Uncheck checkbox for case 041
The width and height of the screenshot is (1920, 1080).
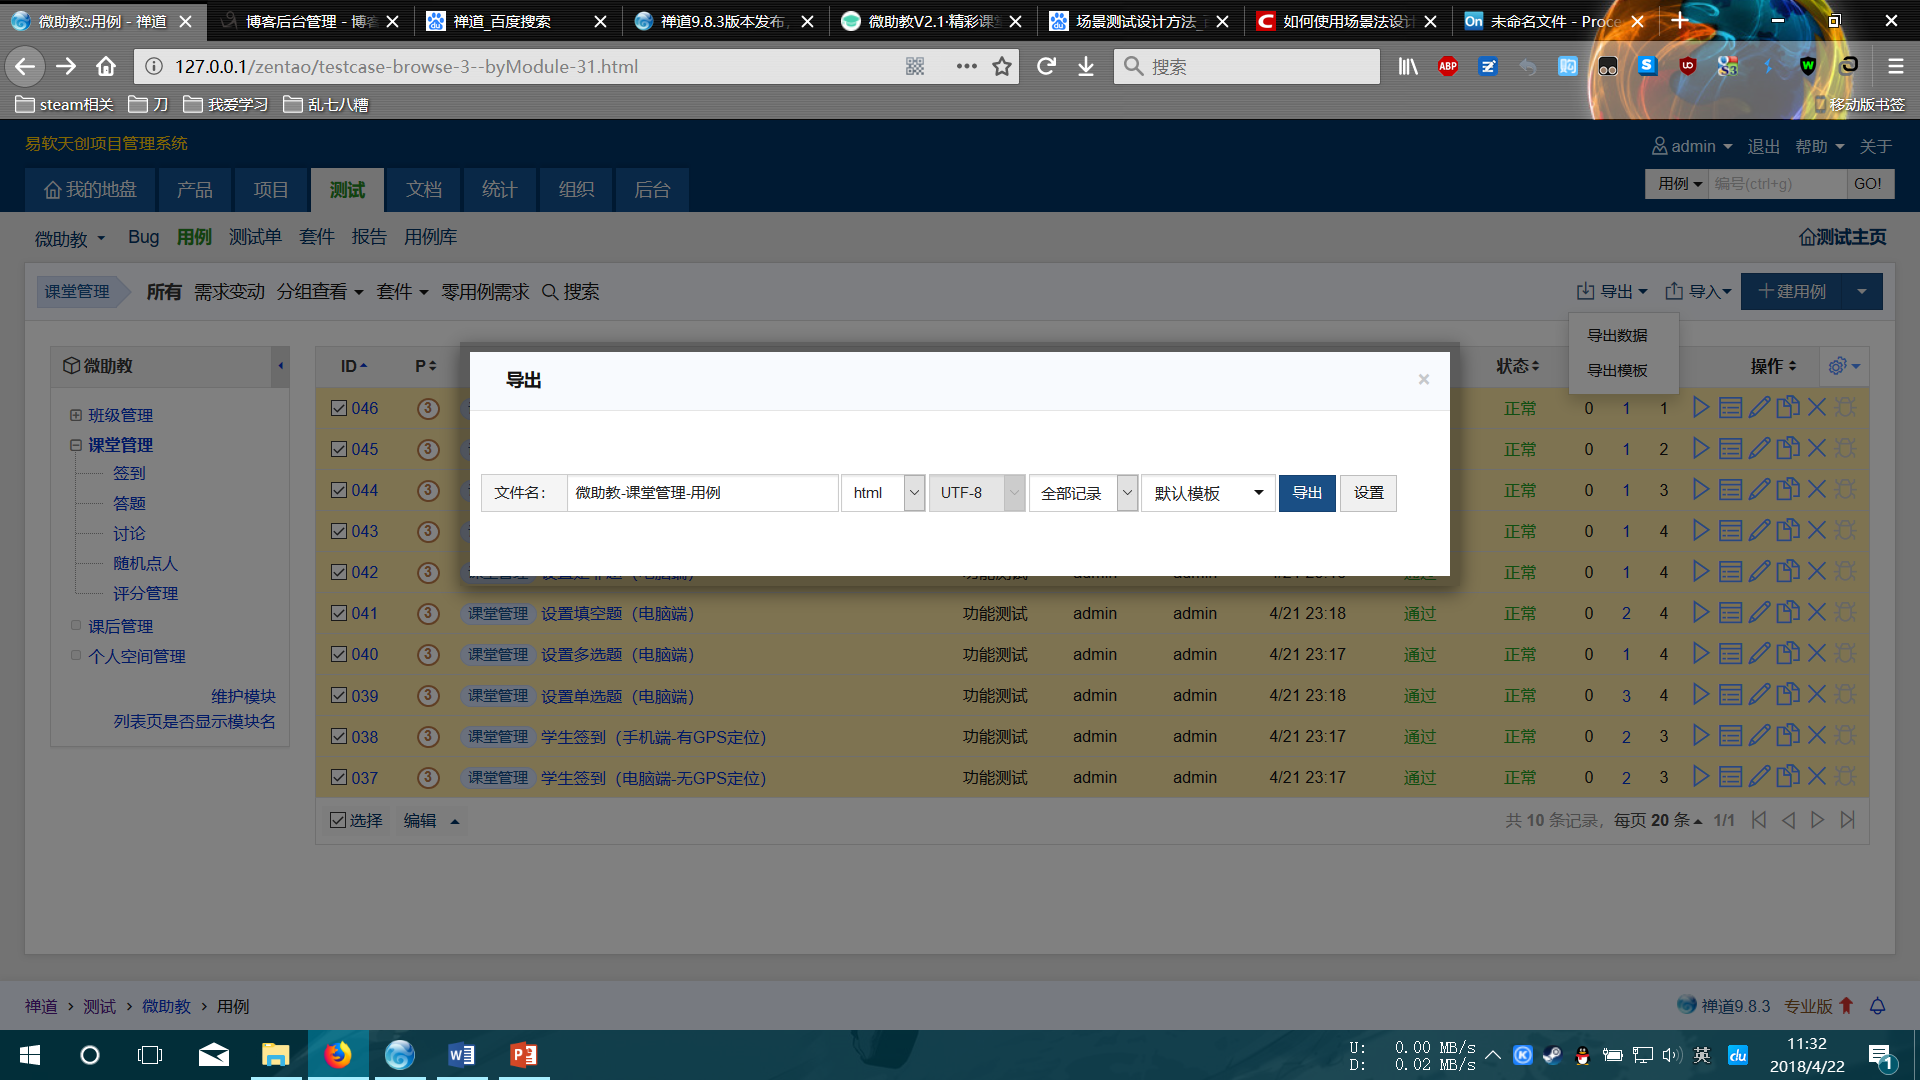coord(339,613)
